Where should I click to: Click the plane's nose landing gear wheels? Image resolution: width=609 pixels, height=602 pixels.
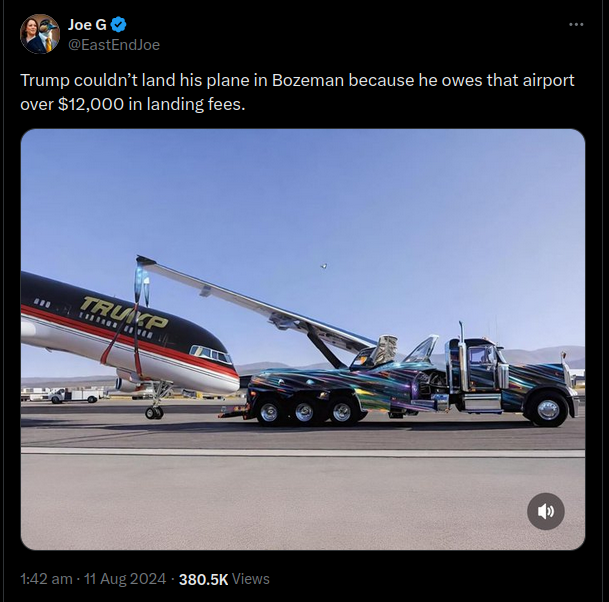[x=154, y=412]
